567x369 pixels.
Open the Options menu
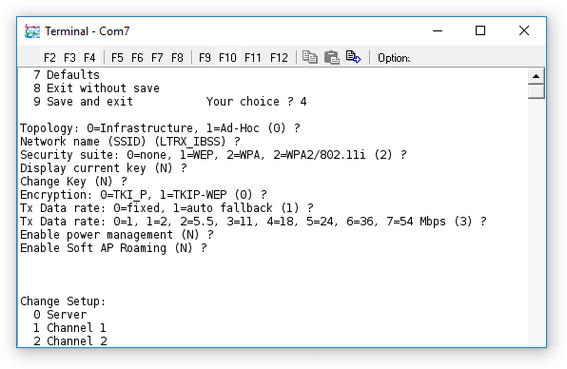click(x=393, y=58)
